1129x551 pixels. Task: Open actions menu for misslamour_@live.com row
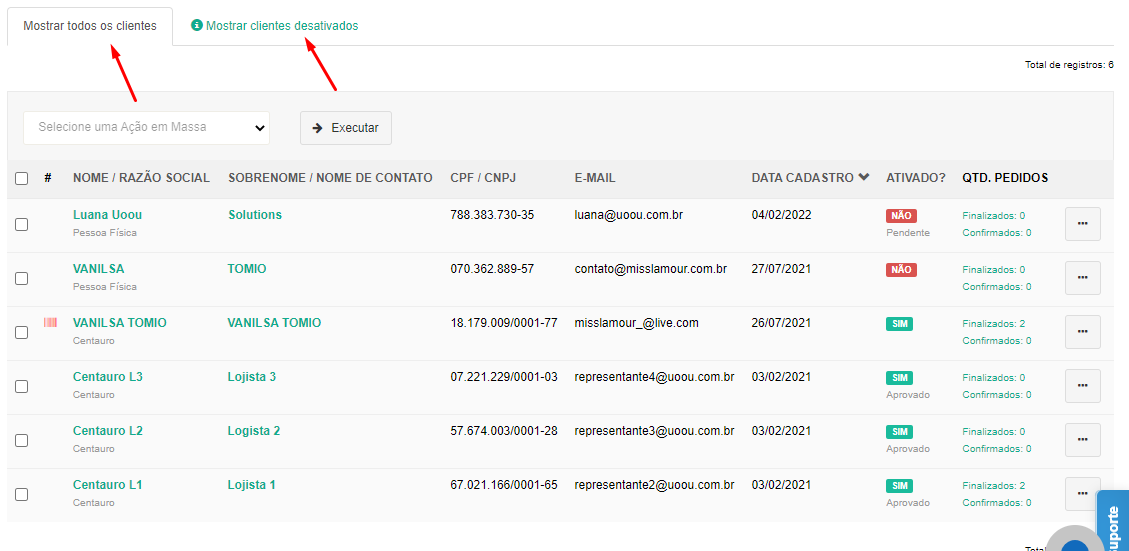tap(1082, 332)
